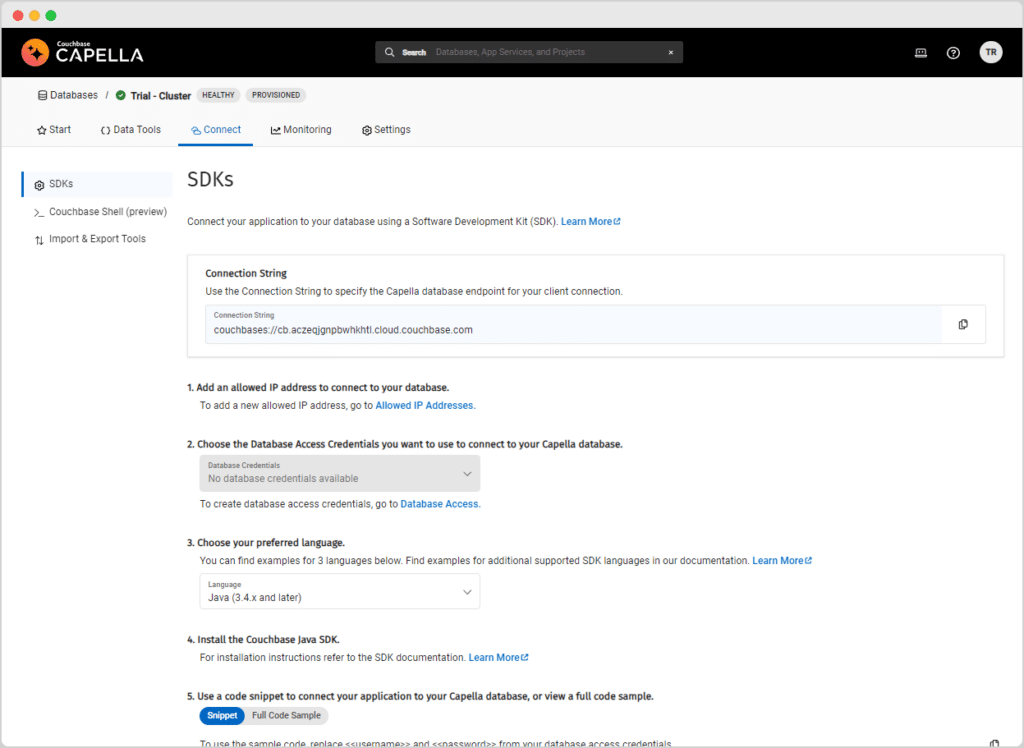Expand the Database Credentials dropdown
Viewport: 1024px width, 748px height.
pyautogui.click(x=339, y=472)
